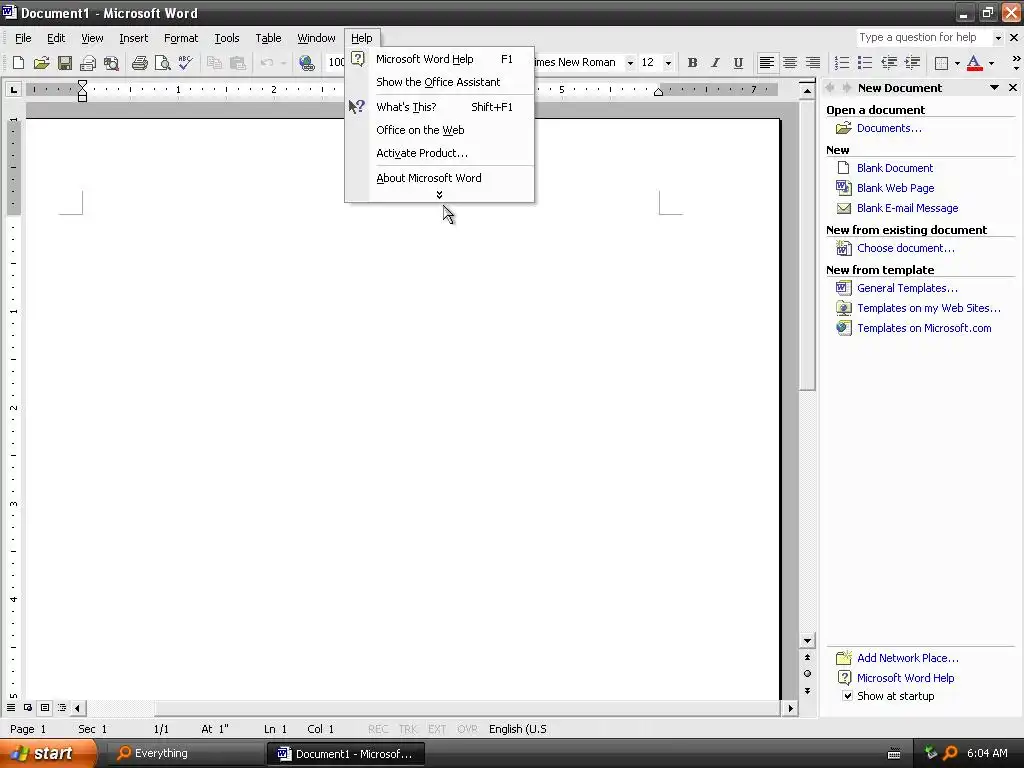This screenshot has height=768, width=1024.
Task: Align text left
Action: click(767, 63)
